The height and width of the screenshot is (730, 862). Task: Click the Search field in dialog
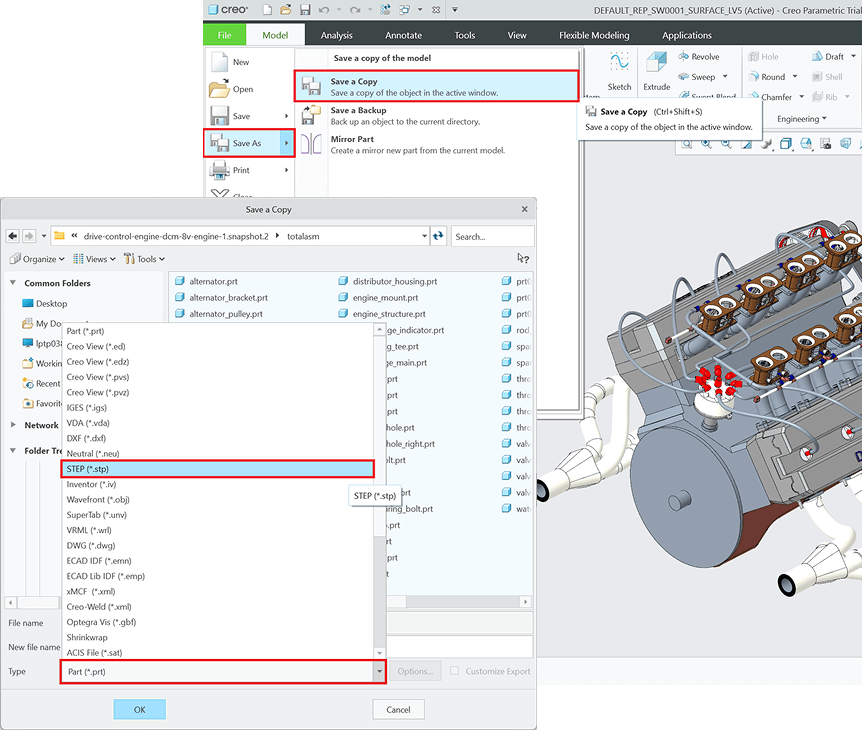pos(493,236)
